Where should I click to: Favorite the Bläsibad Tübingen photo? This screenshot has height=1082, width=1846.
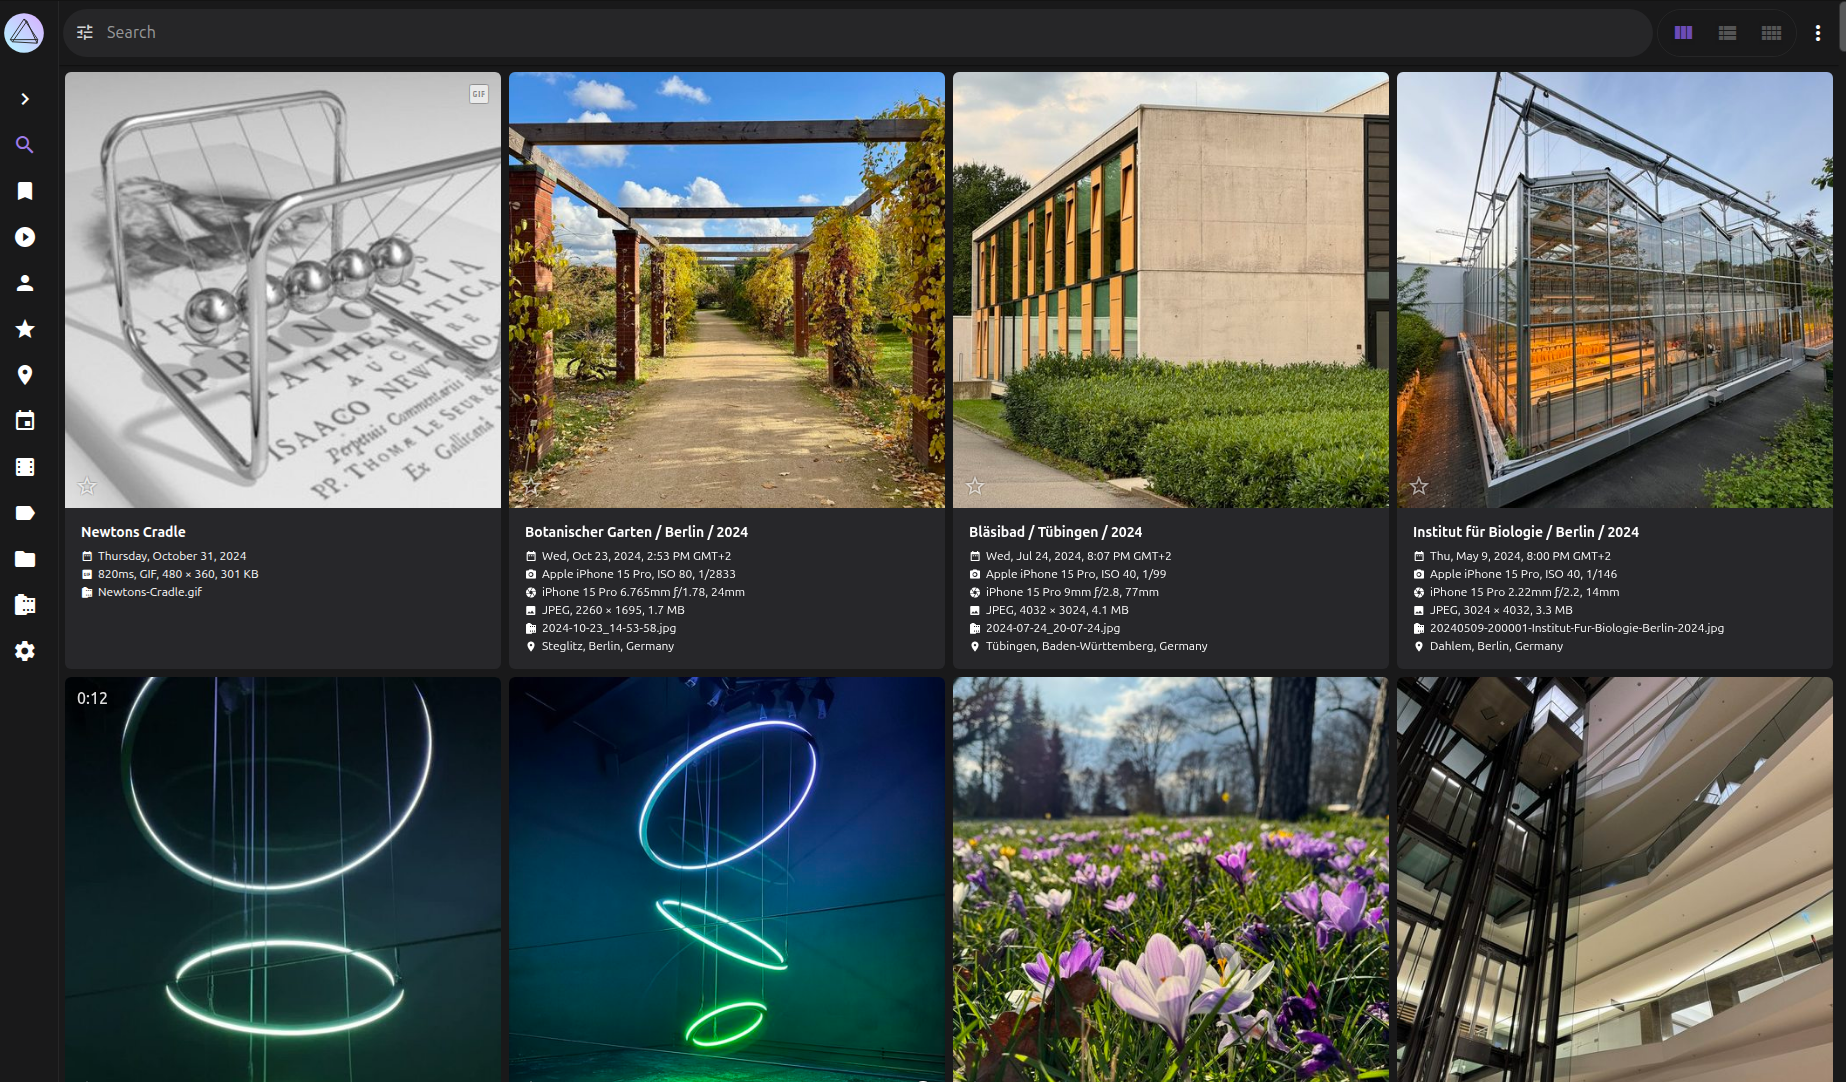975,486
